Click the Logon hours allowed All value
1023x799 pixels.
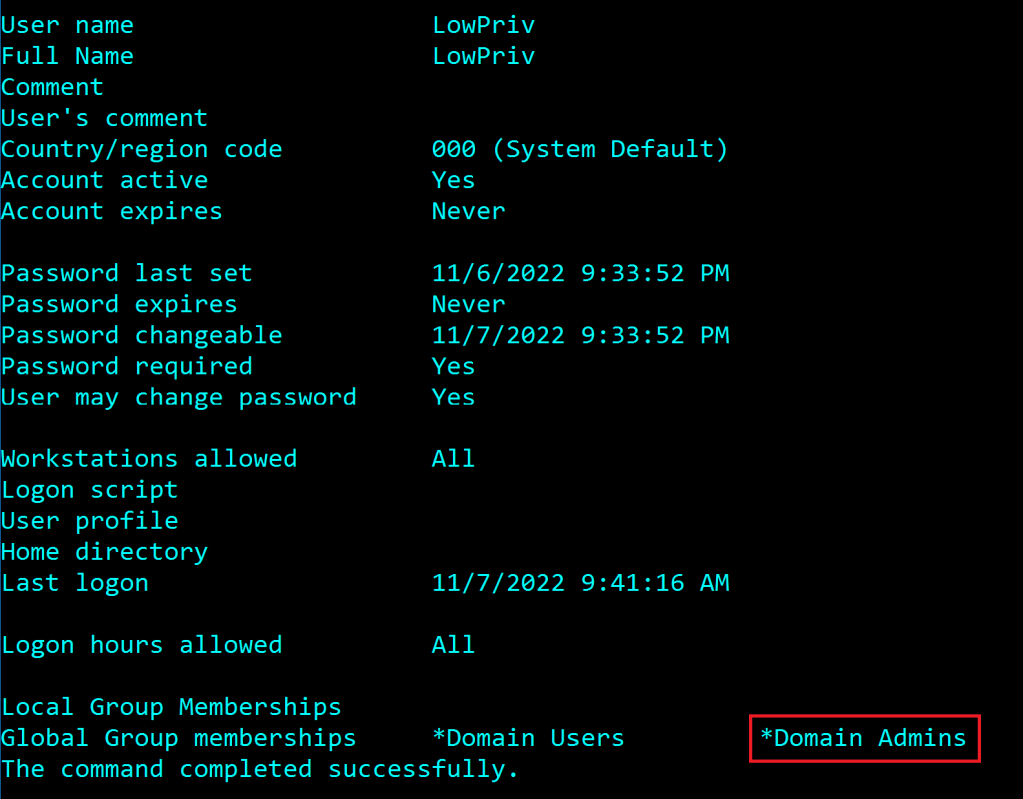(453, 645)
